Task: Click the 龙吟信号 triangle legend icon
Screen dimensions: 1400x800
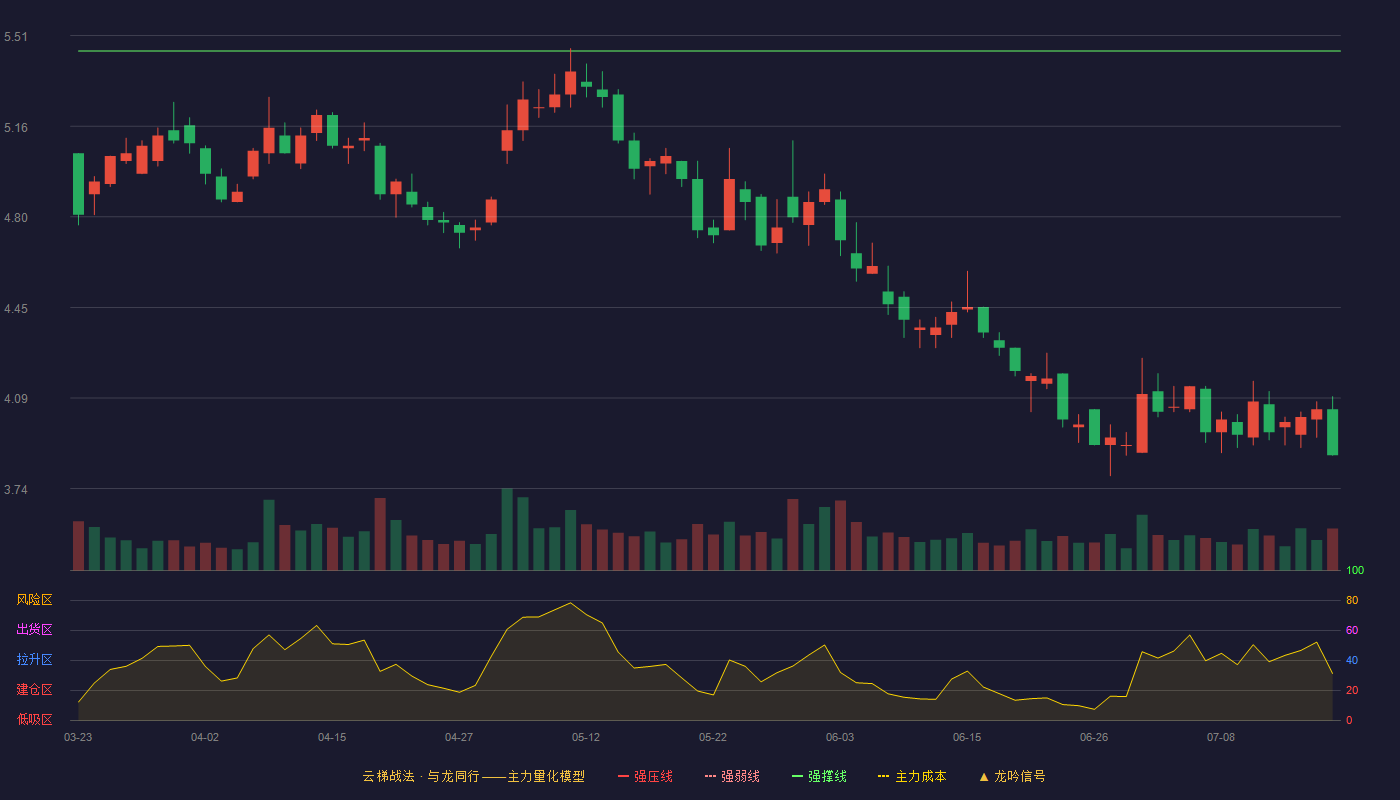Action: pyautogui.click(x=984, y=776)
